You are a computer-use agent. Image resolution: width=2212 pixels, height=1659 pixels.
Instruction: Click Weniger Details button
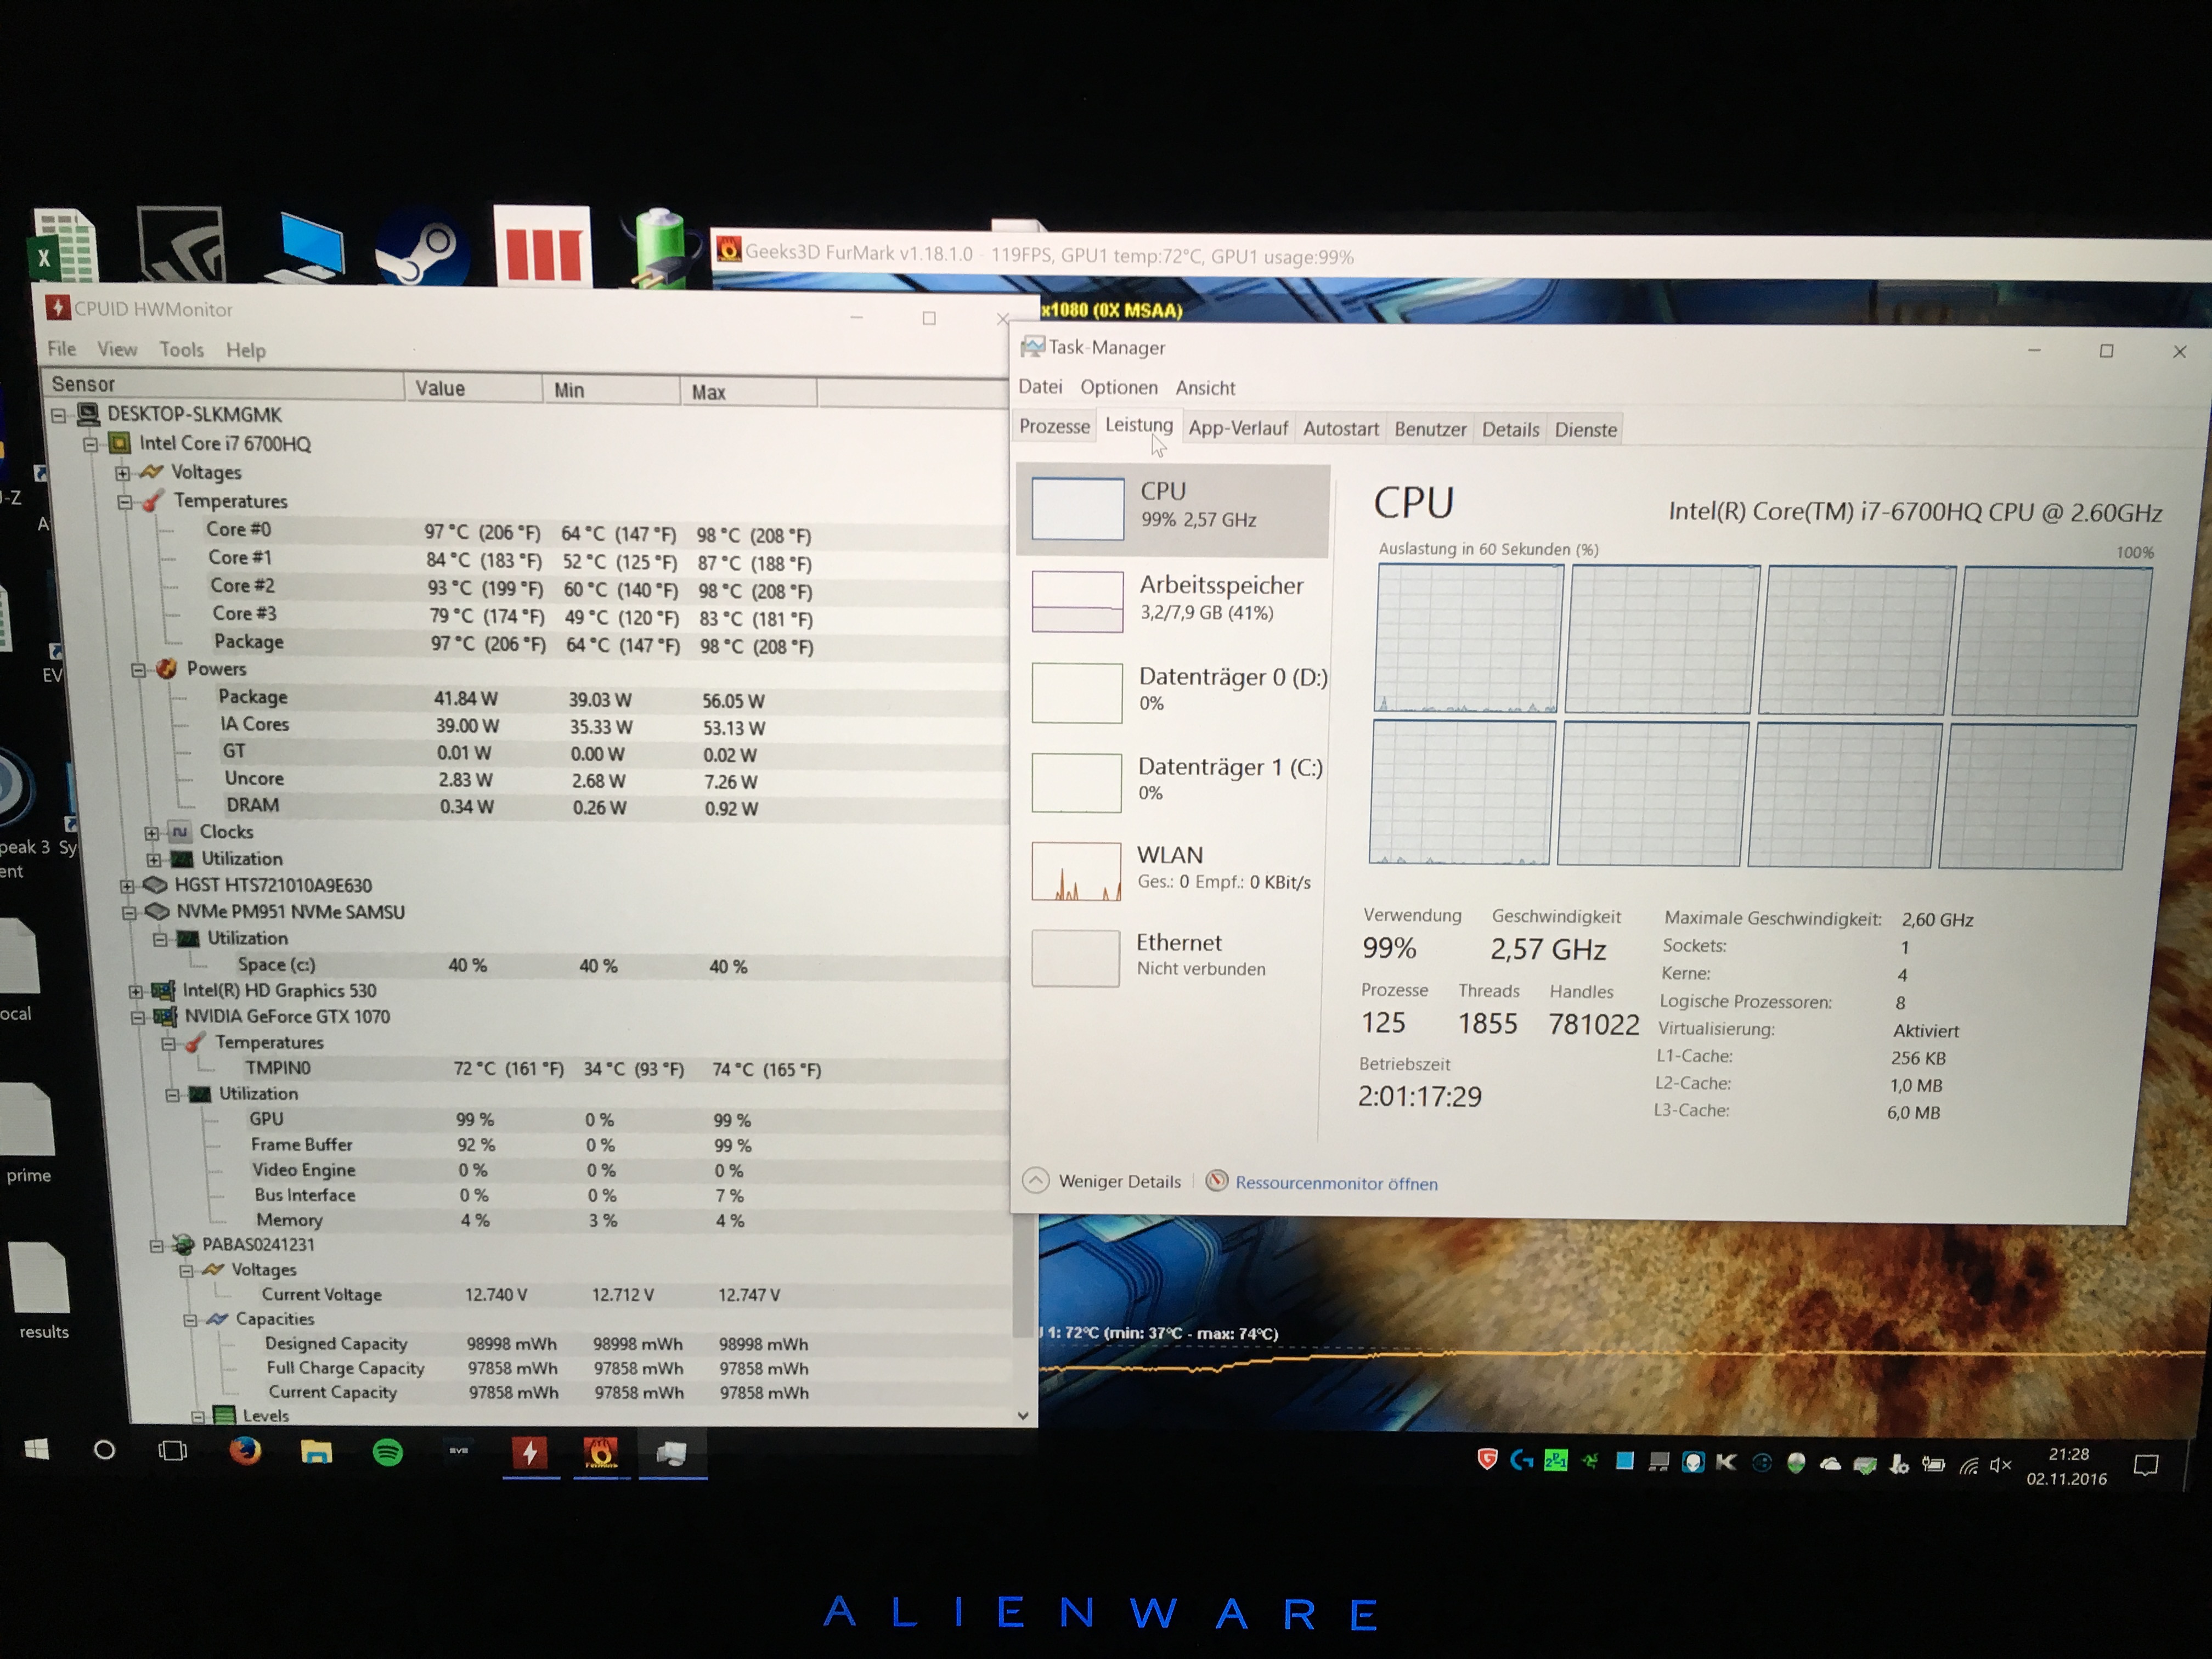click(1102, 1181)
